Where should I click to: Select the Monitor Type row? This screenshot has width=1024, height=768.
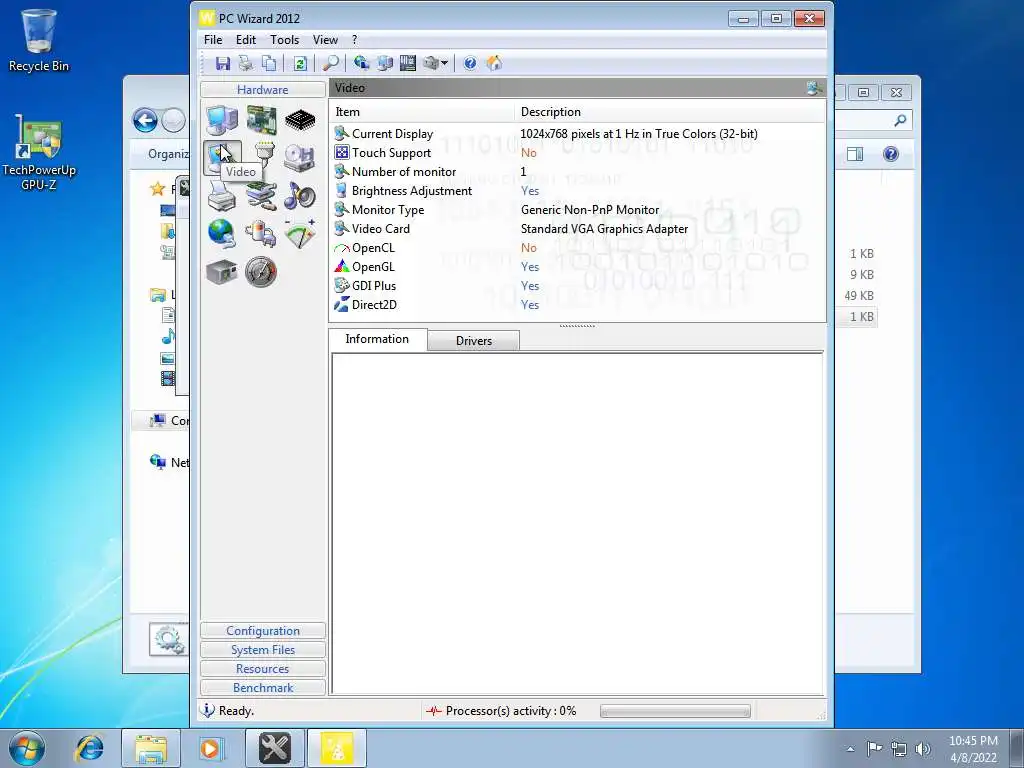(x=577, y=210)
